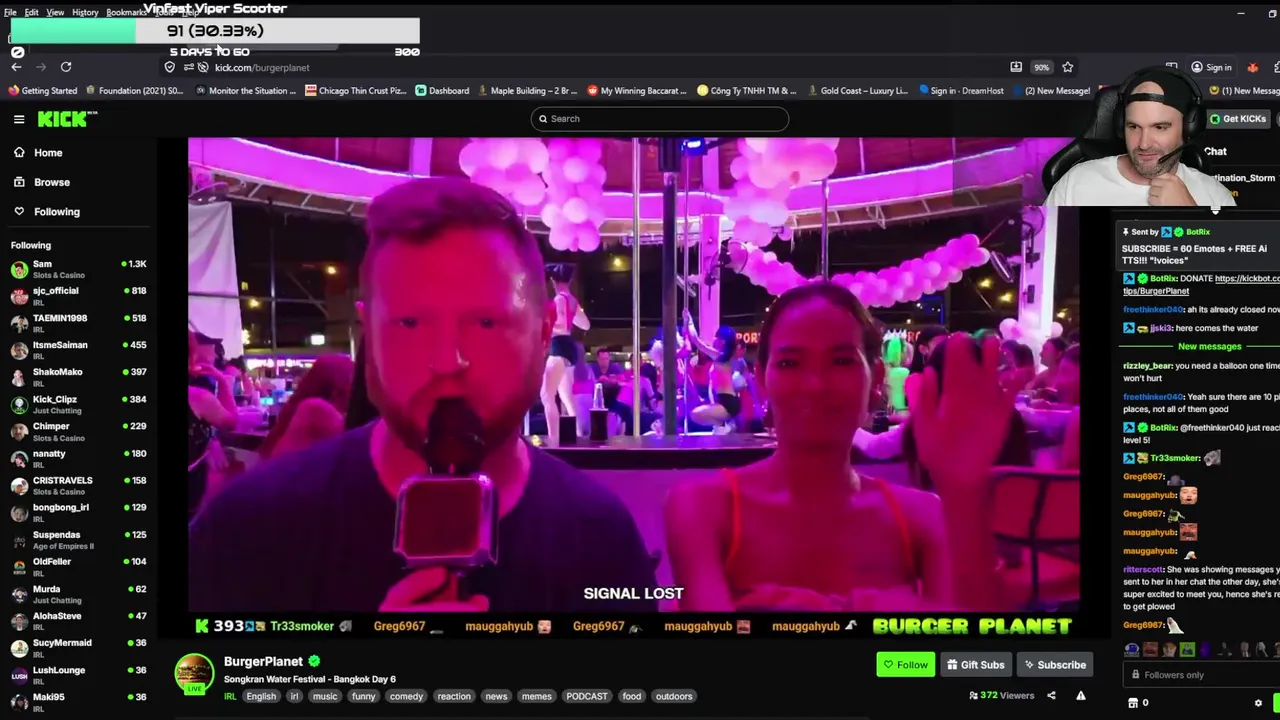
Task: Open CRISTRAVELS channel in following list
Action: 78,485
